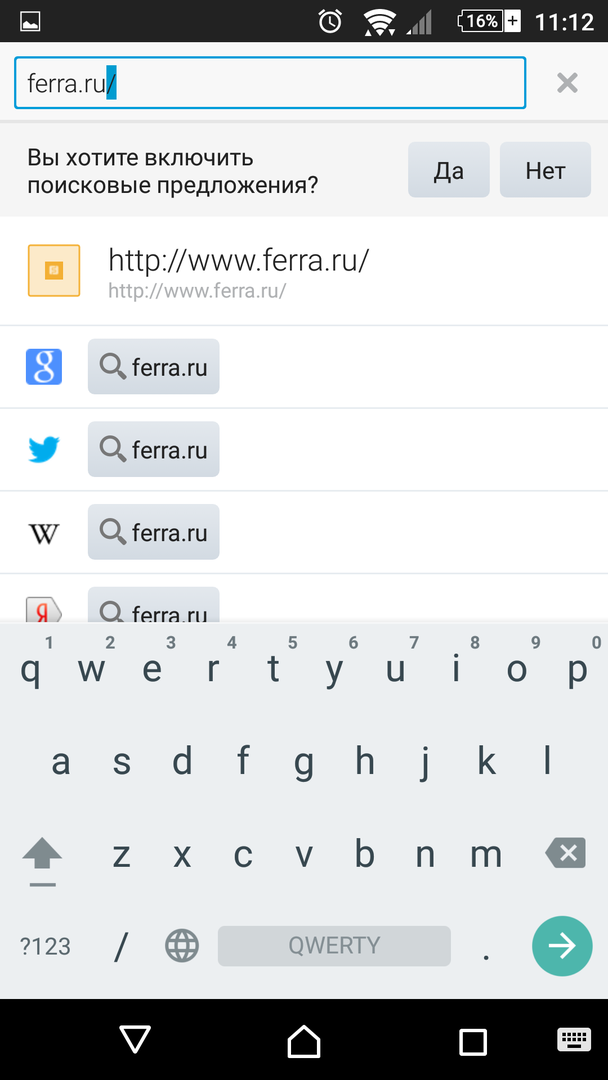The height and width of the screenshot is (1080, 608).
Task: Tap Нет to decline search suggestions
Action: click(545, 170)
